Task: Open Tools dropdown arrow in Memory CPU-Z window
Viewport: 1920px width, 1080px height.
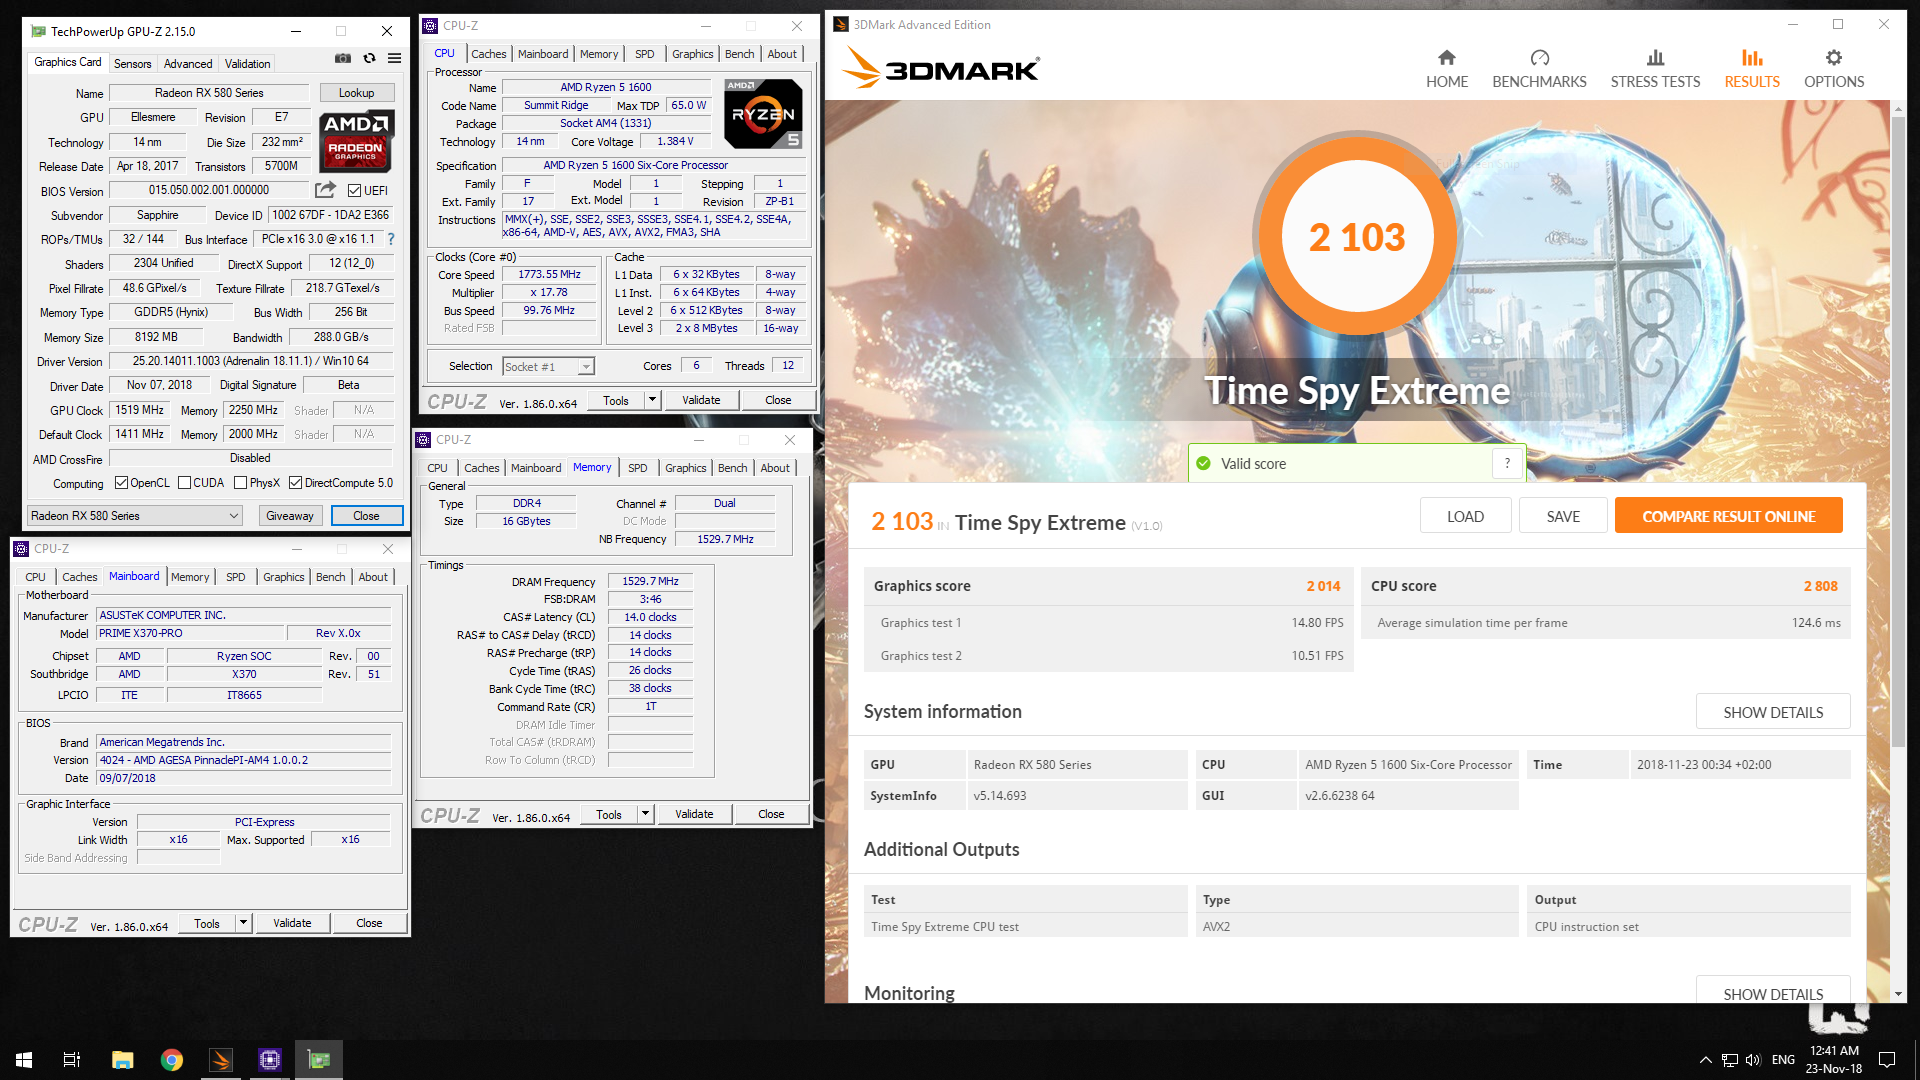Action: pyautogui.click(x=645, y=814)
